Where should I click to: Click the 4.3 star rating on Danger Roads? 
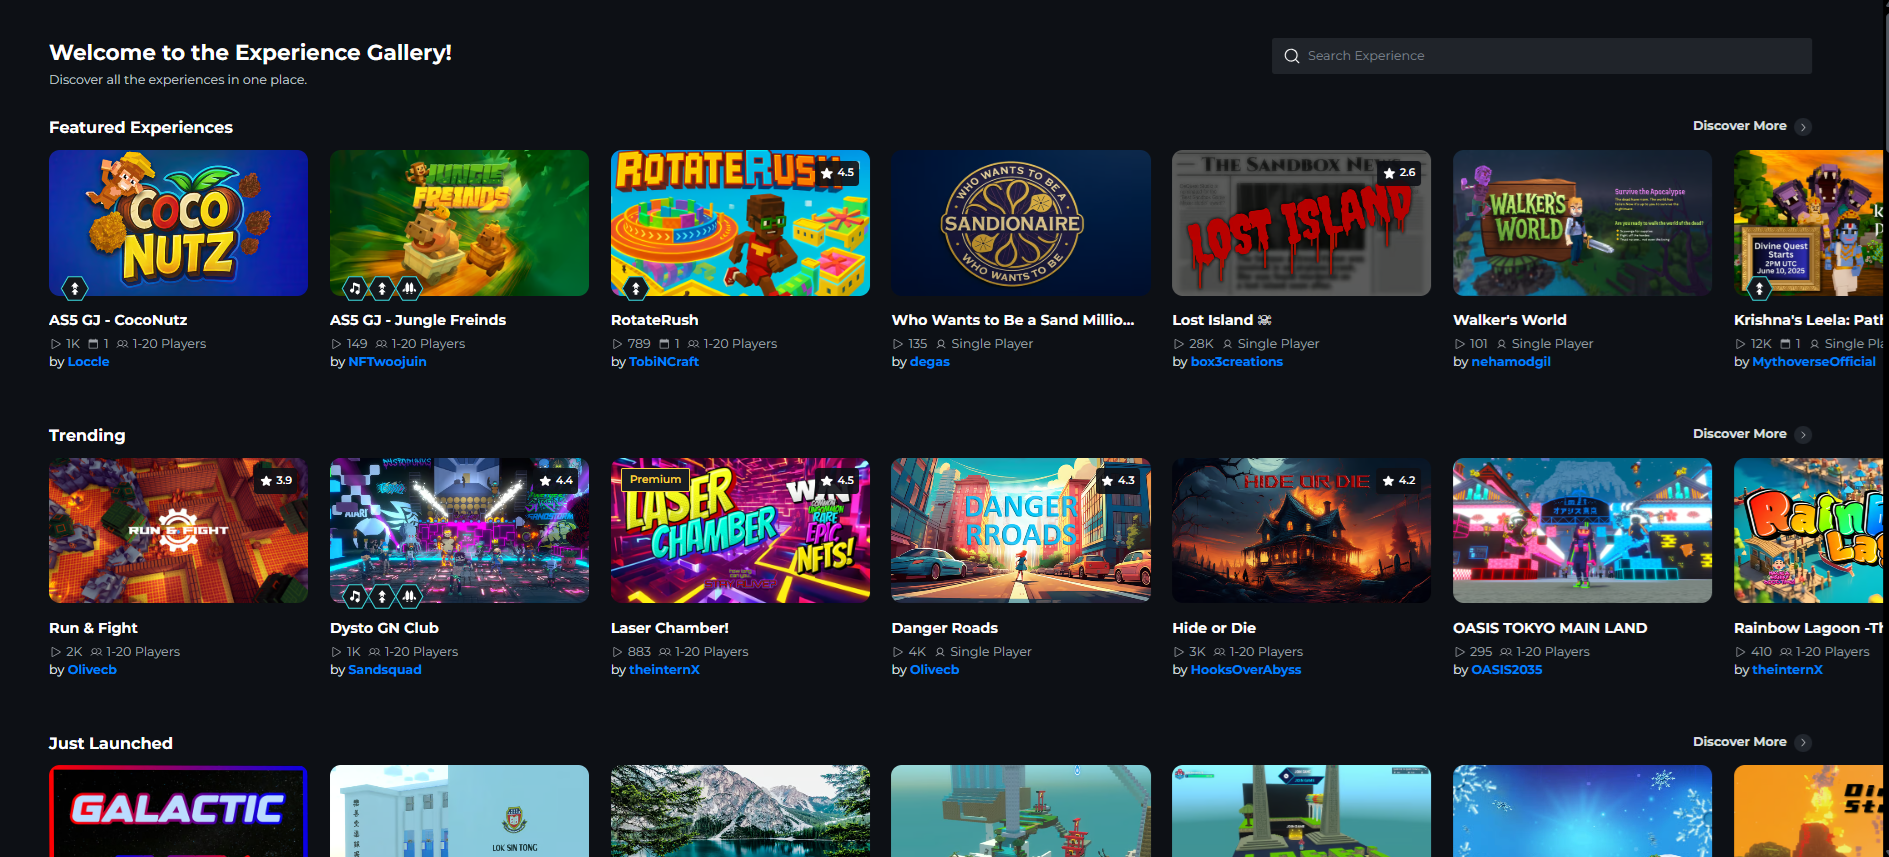pos(1118,480)
